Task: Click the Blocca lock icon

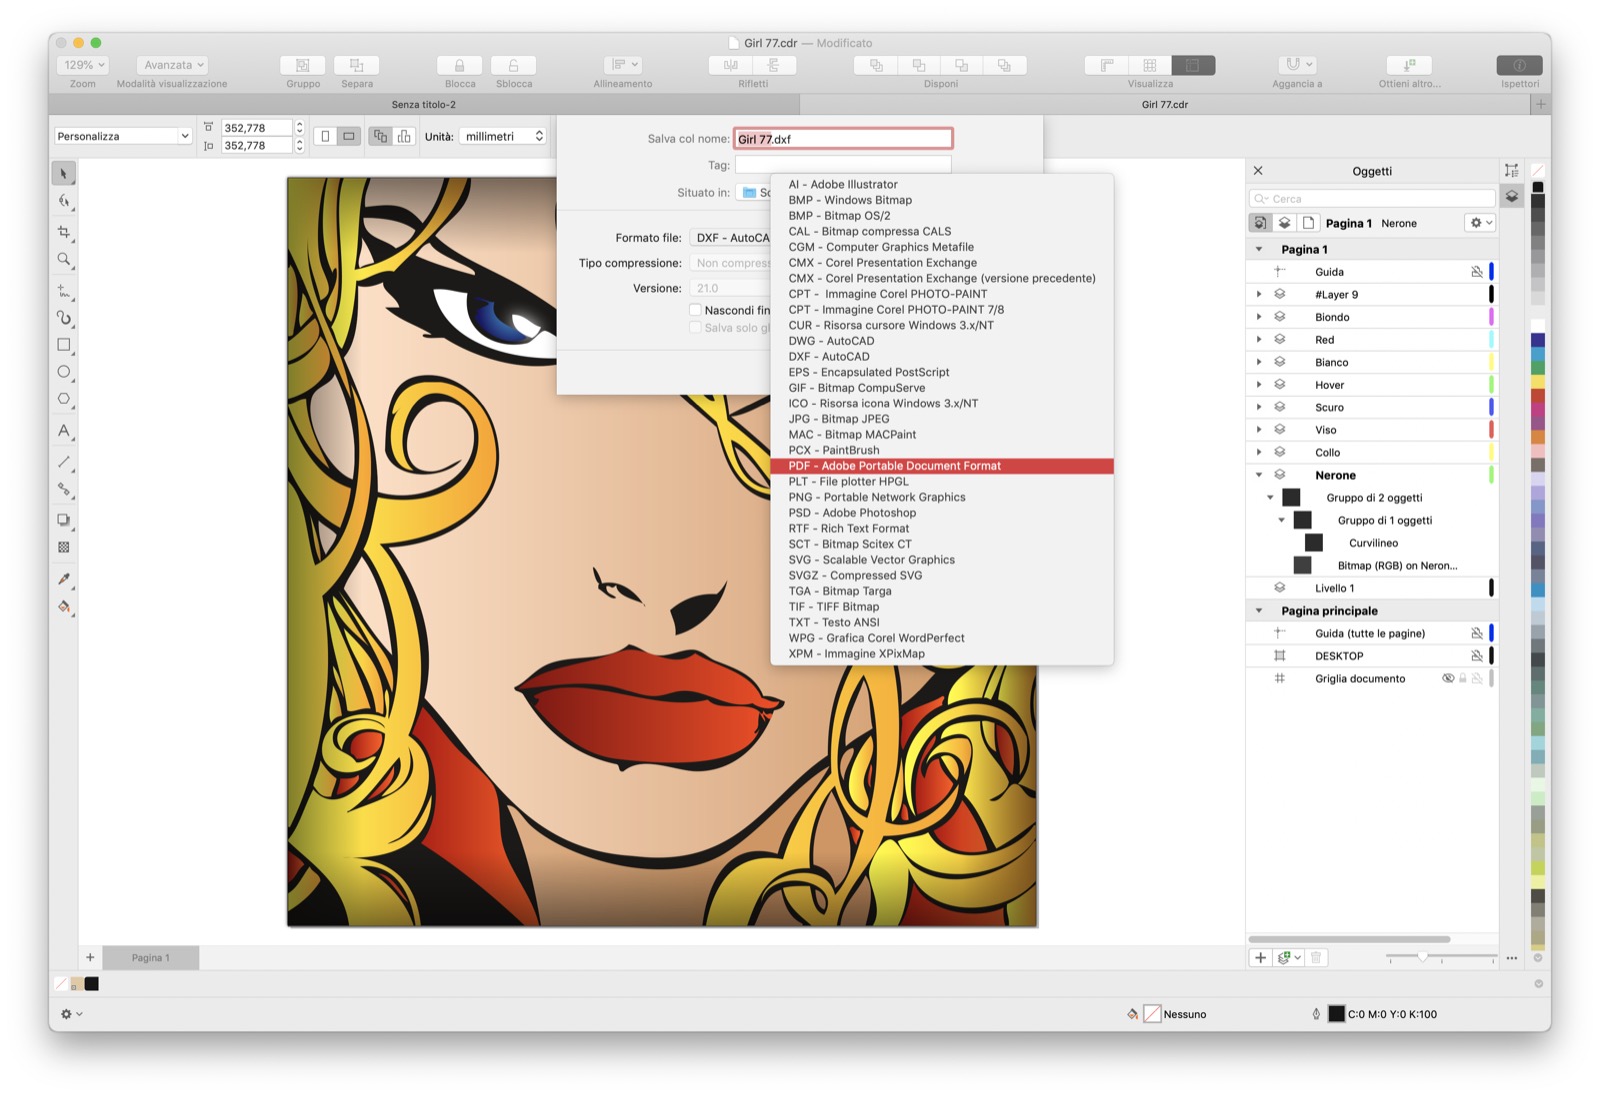Action: tap(460, 65)
